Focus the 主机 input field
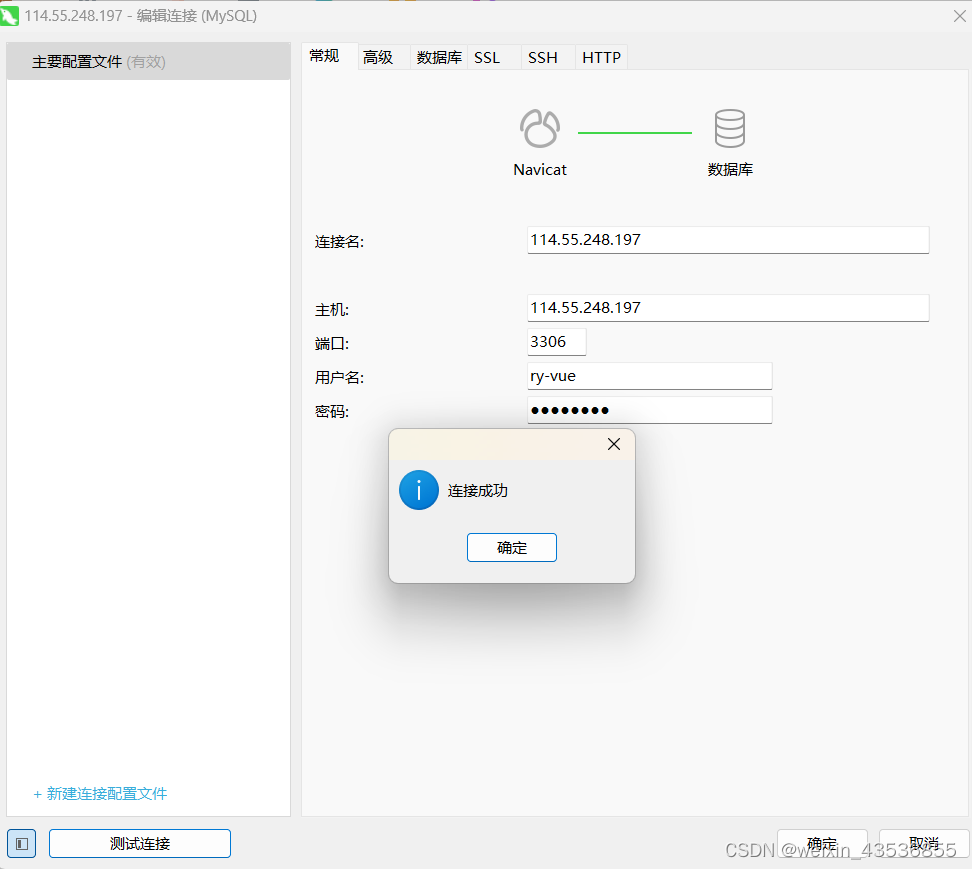Image resolution: width=972 pixels, height=869 pixels. 728,308
